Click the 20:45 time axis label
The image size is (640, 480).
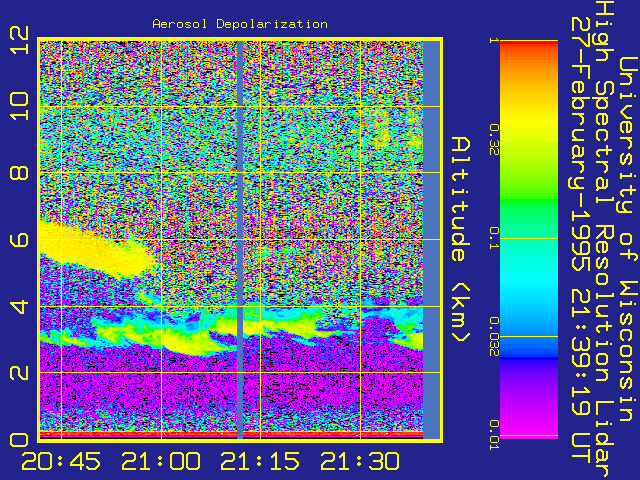tap(61, 461)
